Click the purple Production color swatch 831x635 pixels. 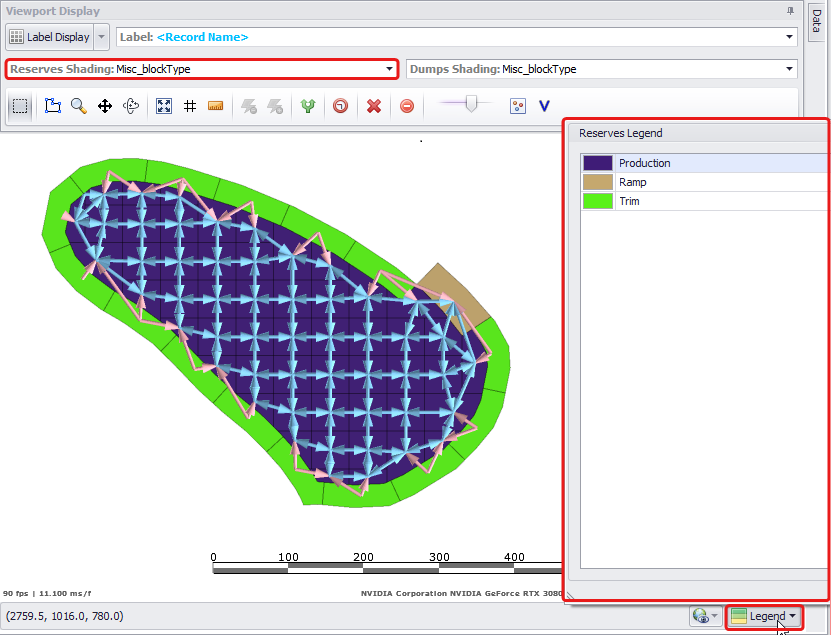pos(598,163)
